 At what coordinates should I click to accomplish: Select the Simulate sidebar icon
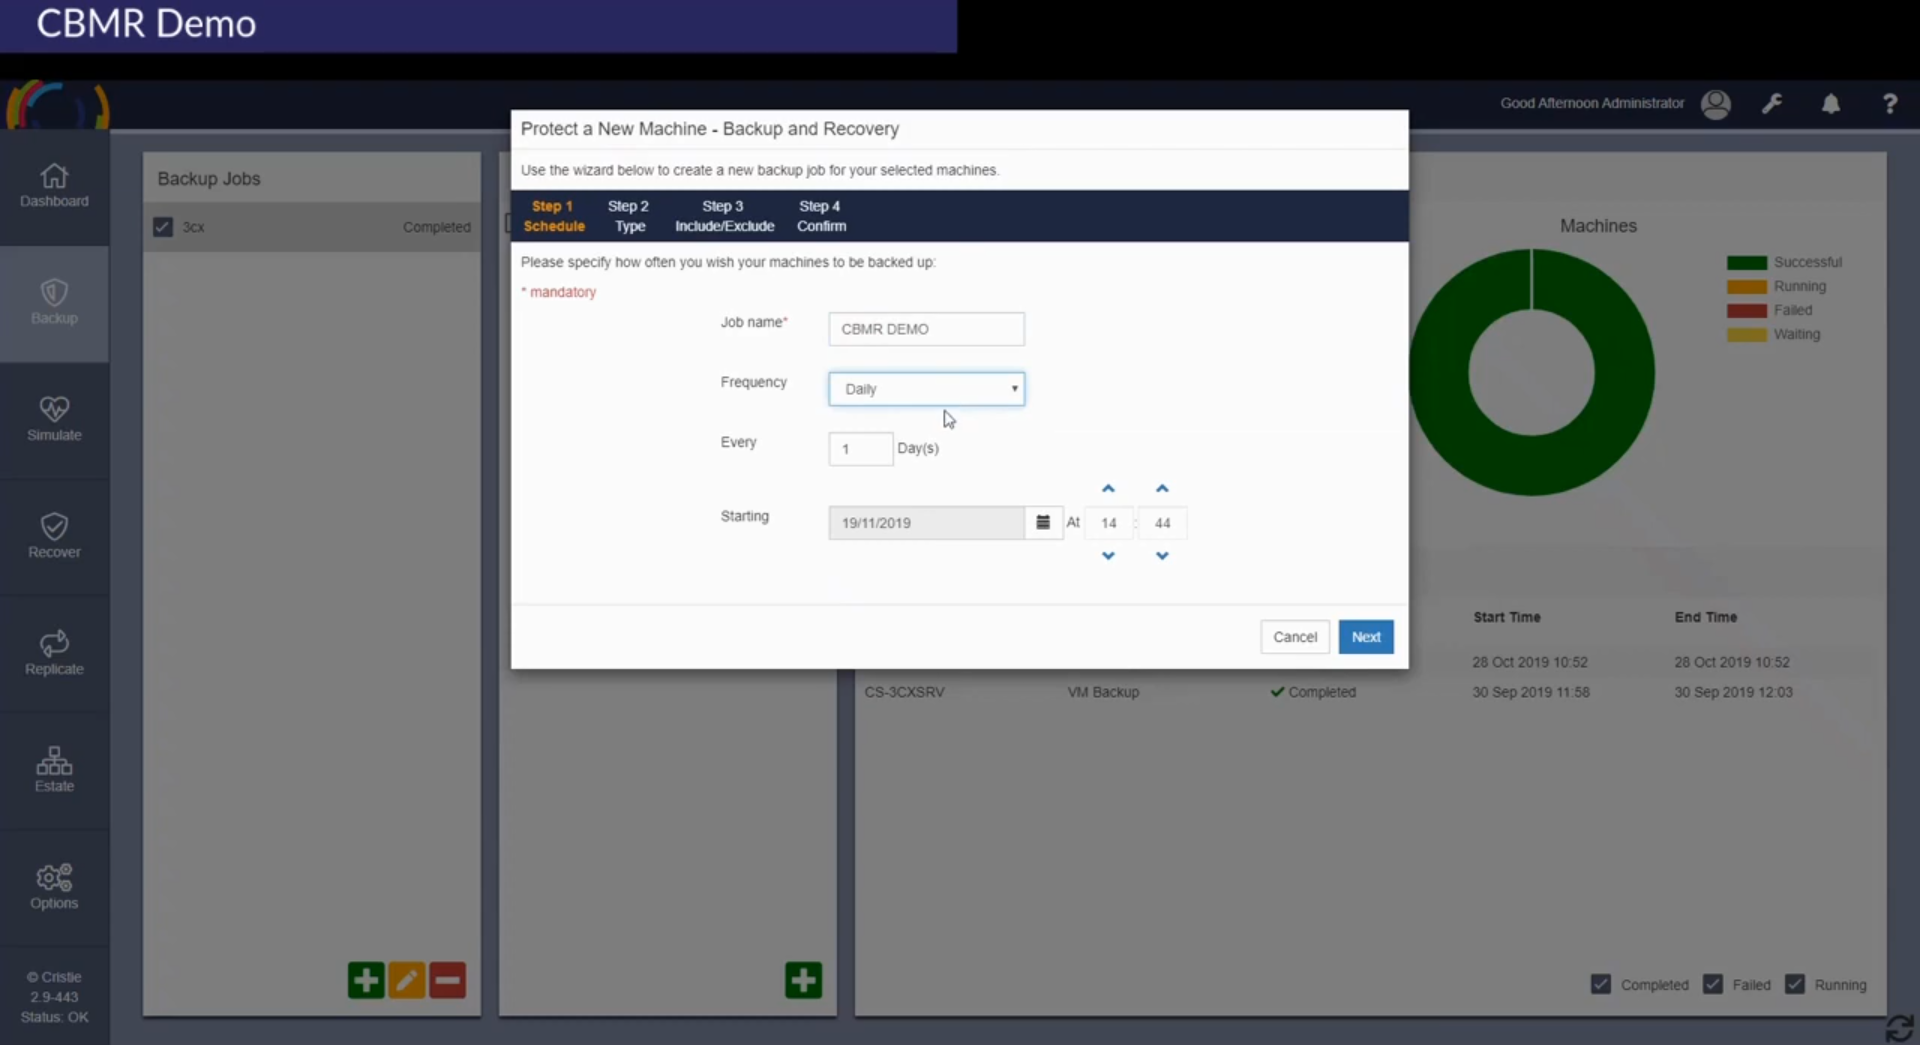[54, 419]
